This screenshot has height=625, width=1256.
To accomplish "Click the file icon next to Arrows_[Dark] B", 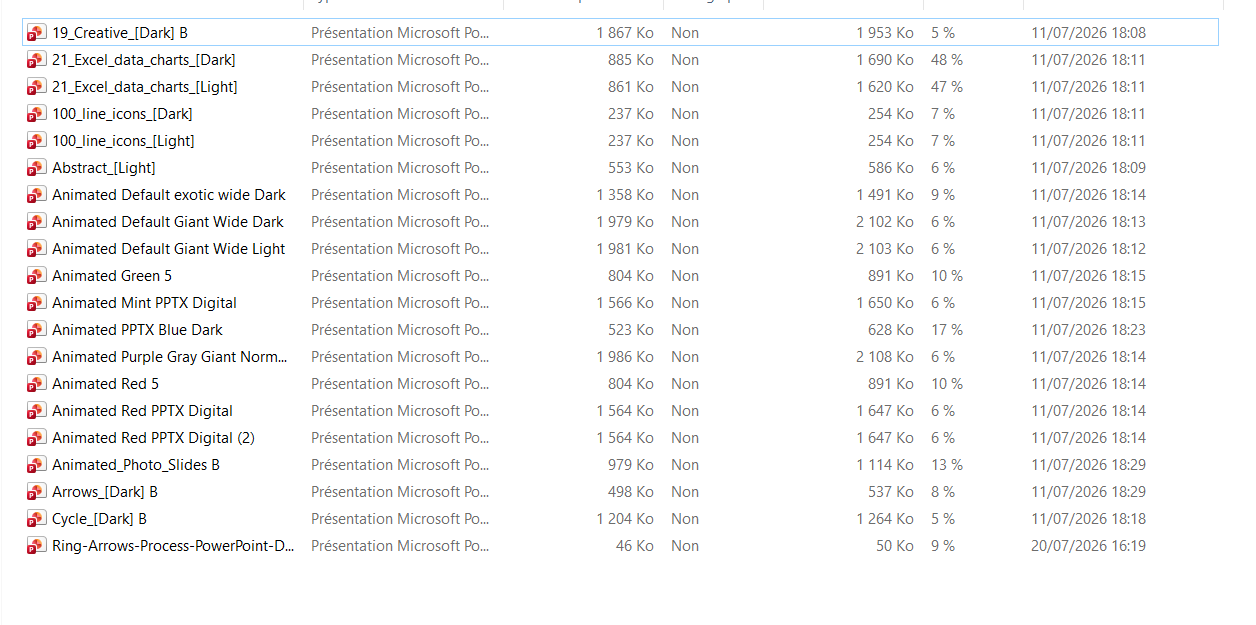I will 37,492.
